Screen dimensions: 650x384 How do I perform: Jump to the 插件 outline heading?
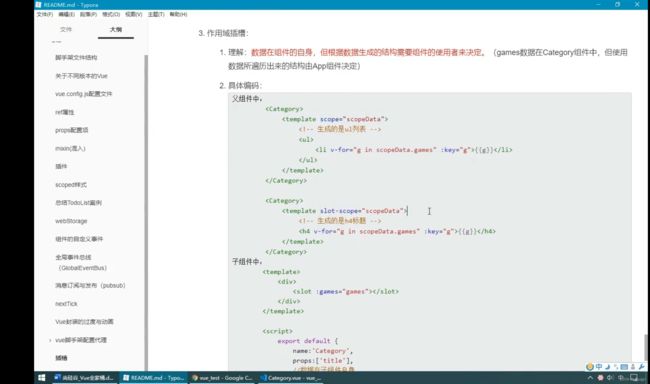[61, 166]
